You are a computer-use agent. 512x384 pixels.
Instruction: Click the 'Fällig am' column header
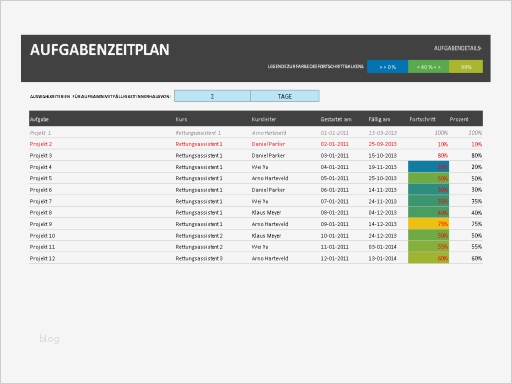pos(379,119)
